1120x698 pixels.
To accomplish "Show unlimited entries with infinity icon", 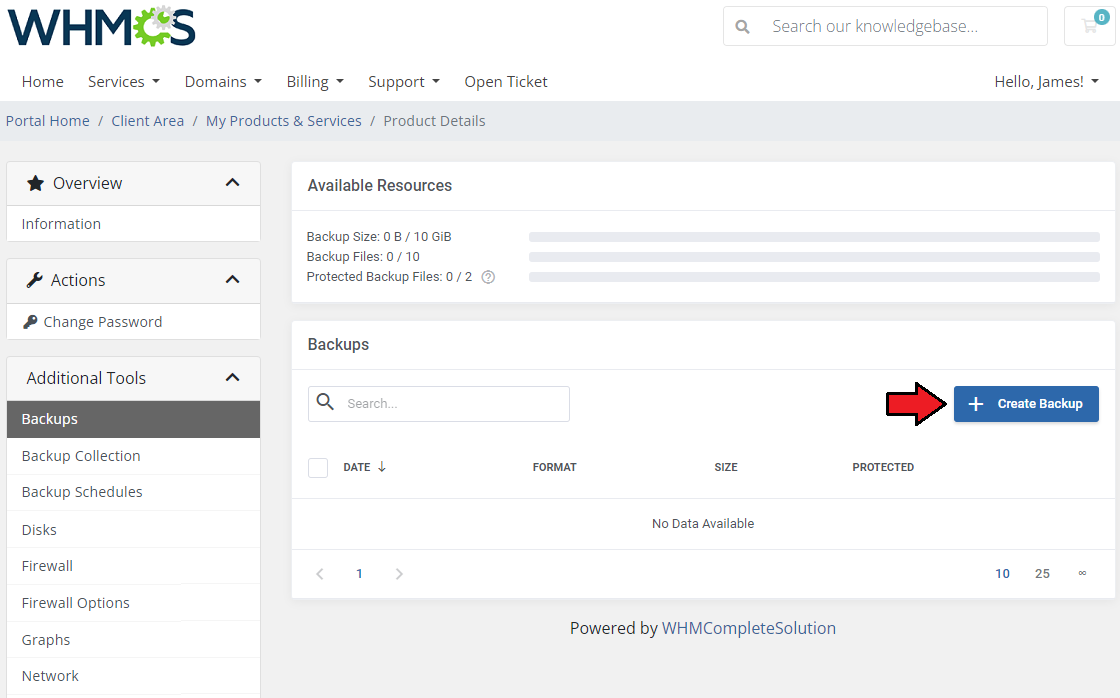I will click(x=1082, y=574).
